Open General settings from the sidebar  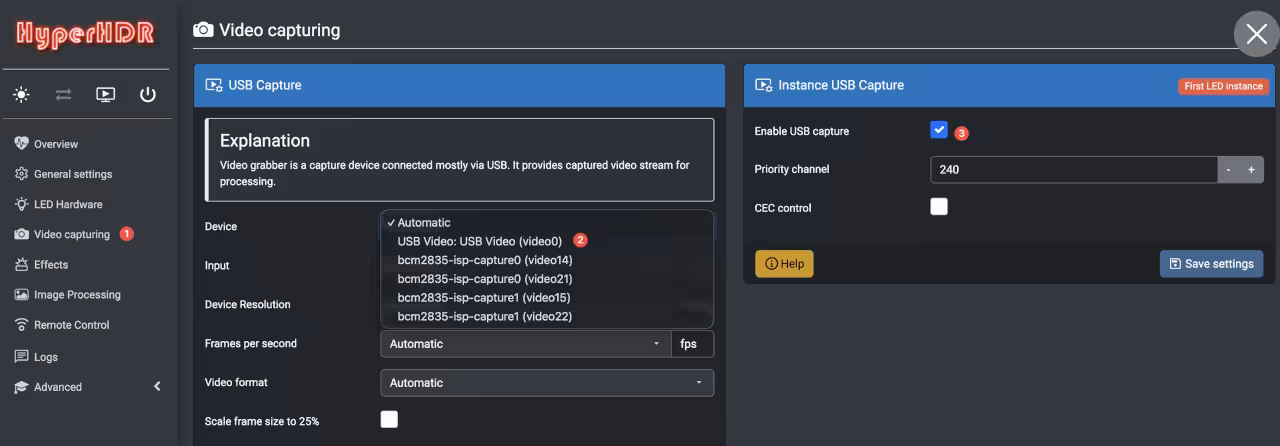tap(73, 174)
